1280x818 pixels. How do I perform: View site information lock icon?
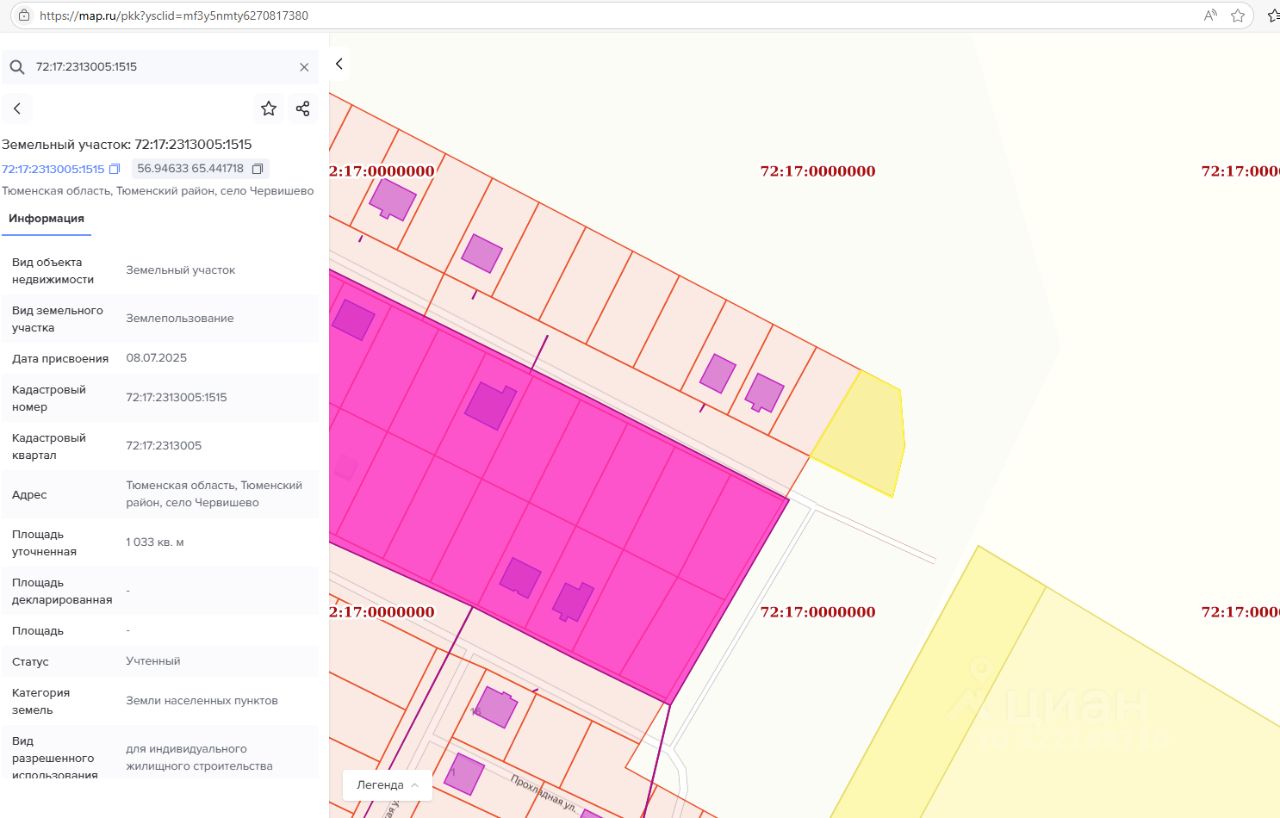pos(24,15)
